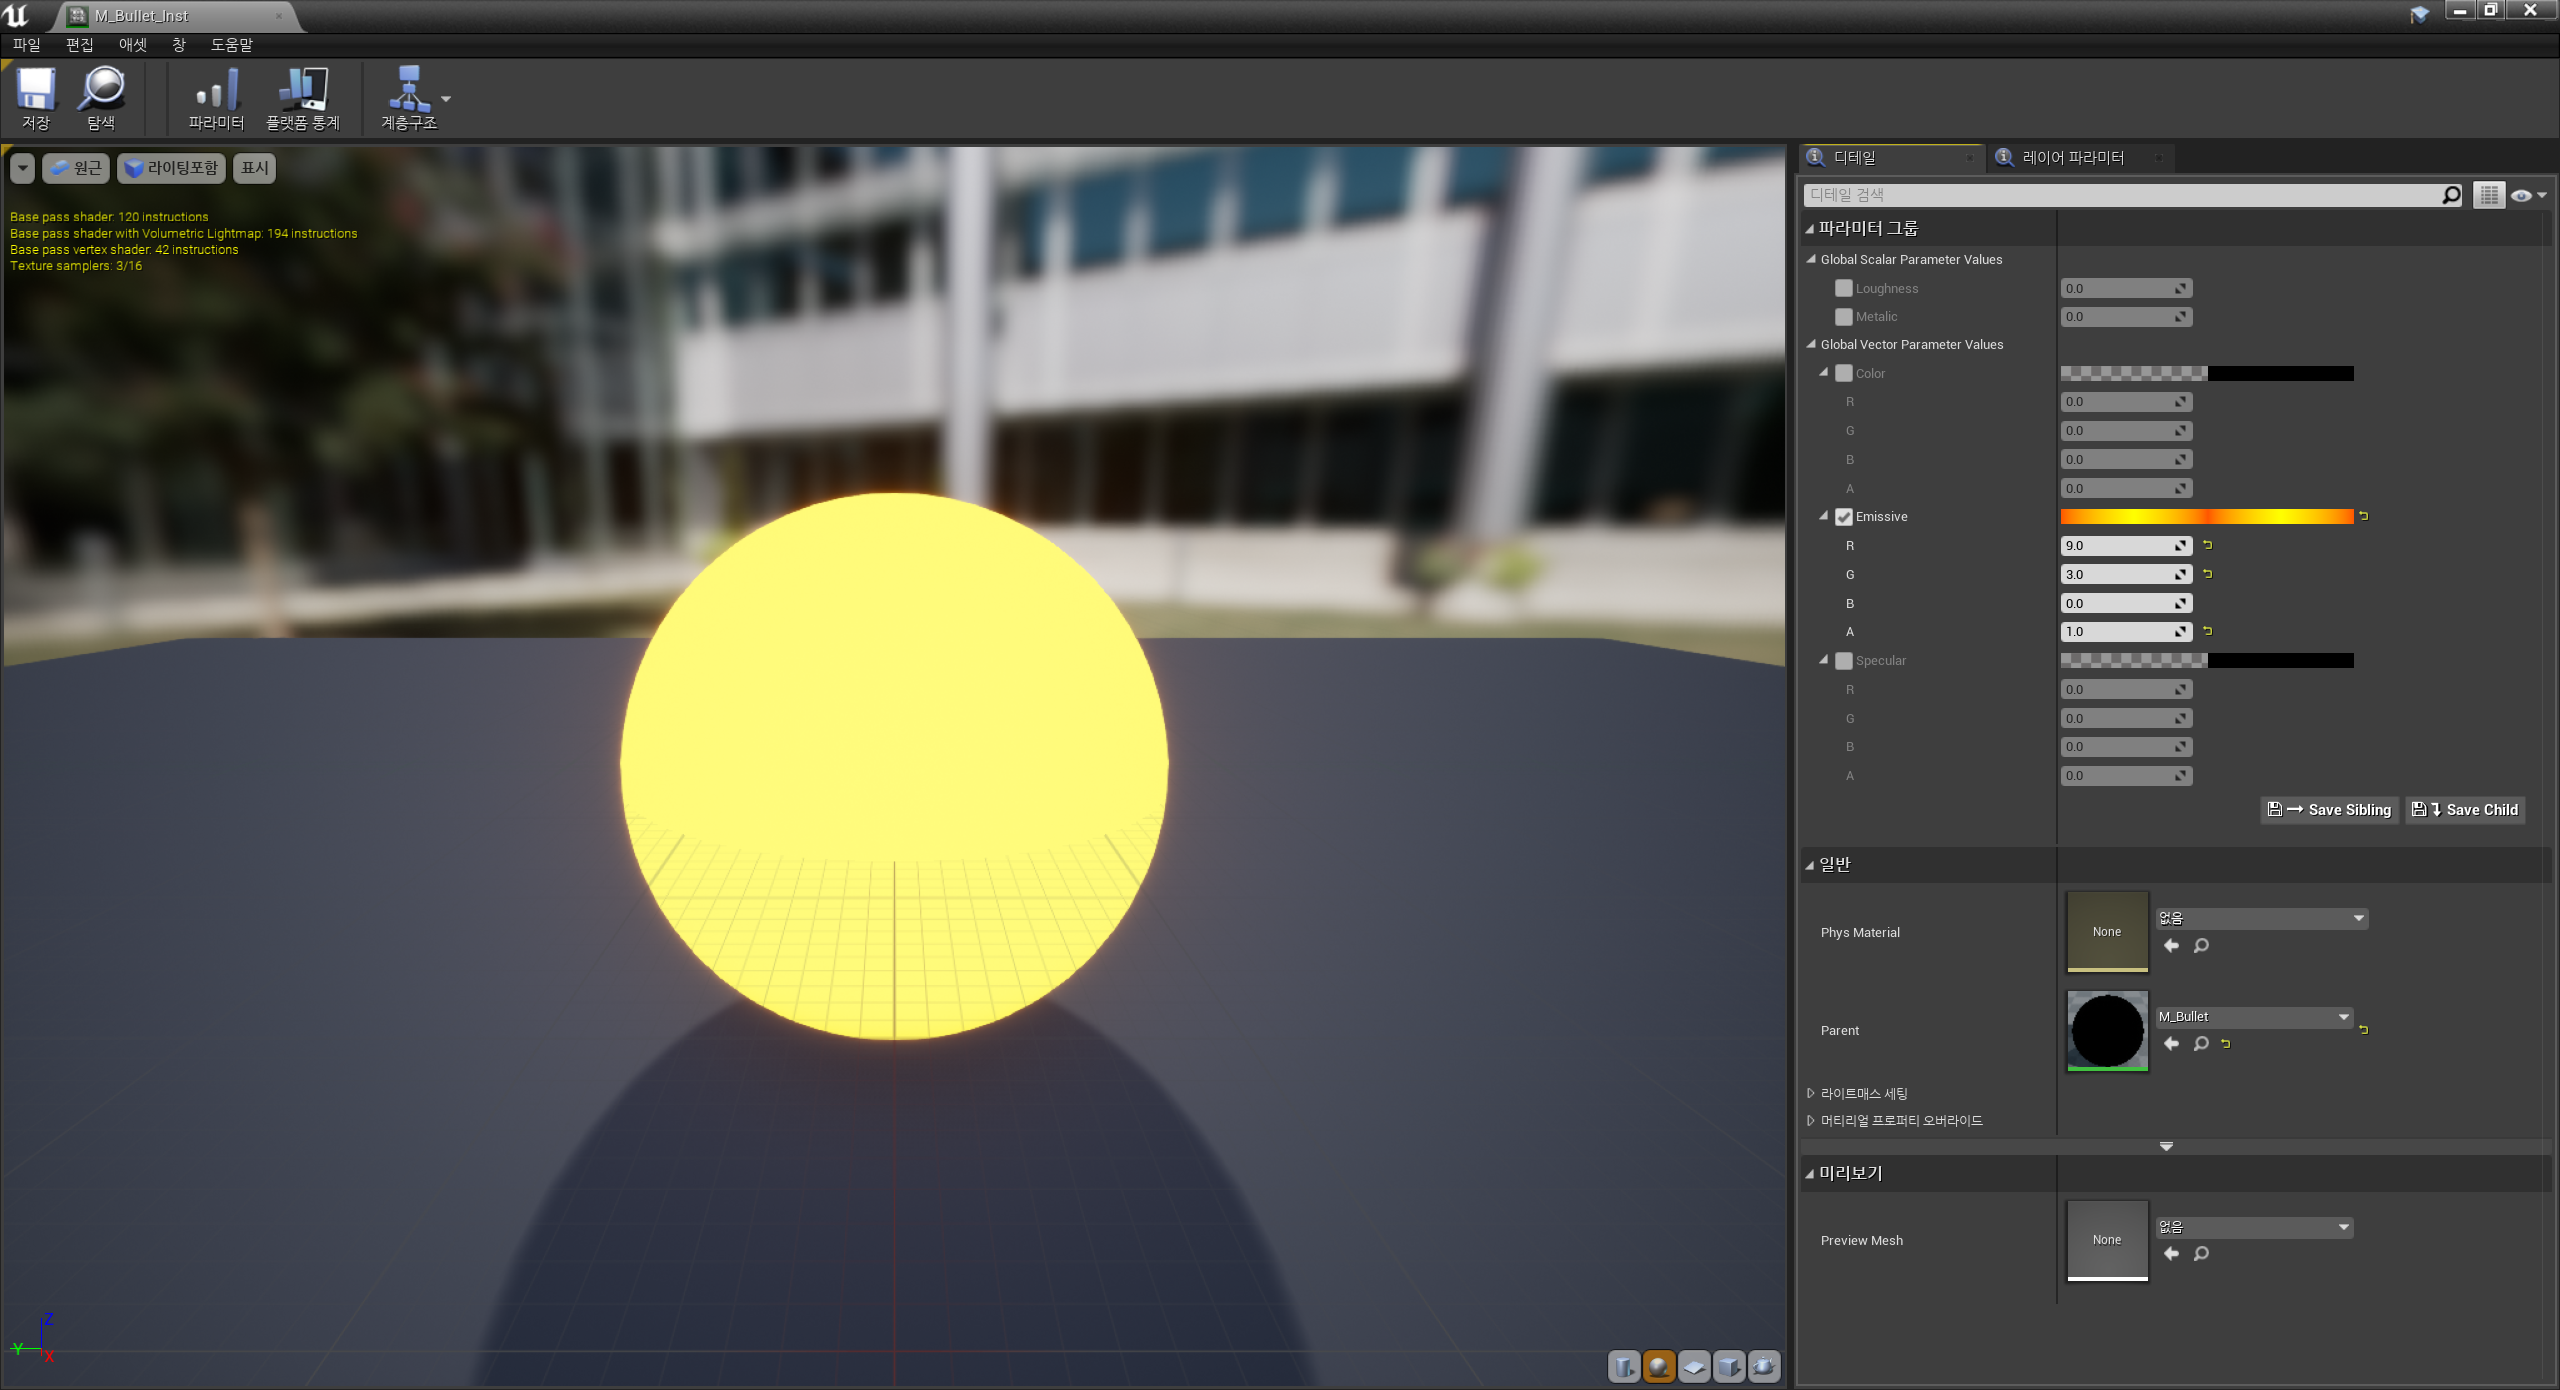The height and width of the screenshot is (1390, 2560).
Task: Switch preview mesh to cylinder
Action: [1624, 1366]
